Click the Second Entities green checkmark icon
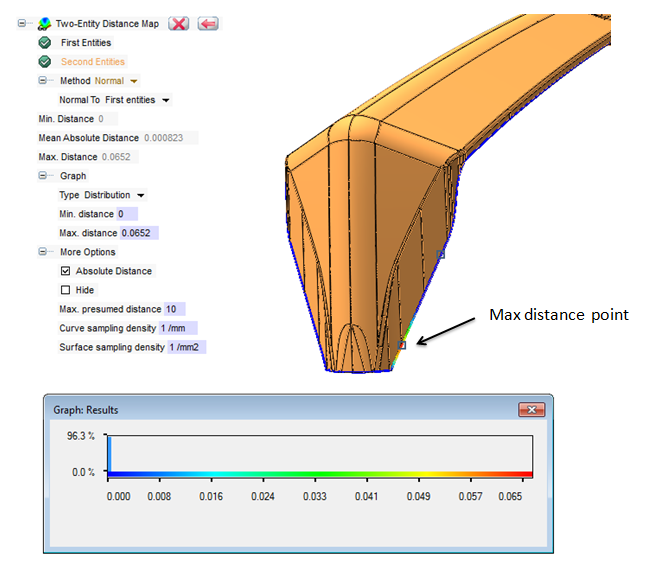 45,62
